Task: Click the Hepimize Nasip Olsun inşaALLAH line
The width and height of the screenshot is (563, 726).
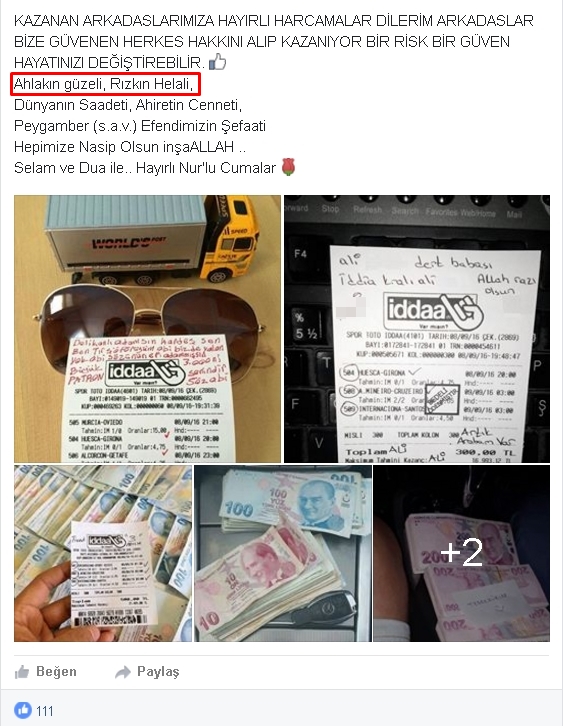Action: coord(130,147)
